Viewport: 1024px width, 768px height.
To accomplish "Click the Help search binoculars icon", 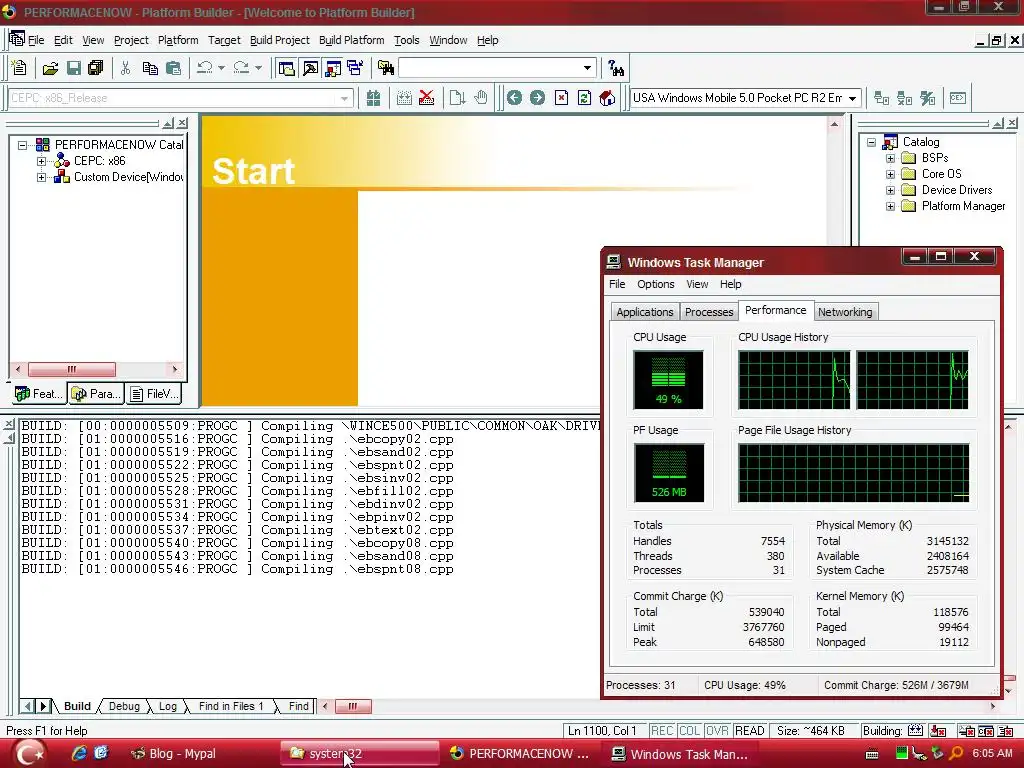I will [615, 68].
